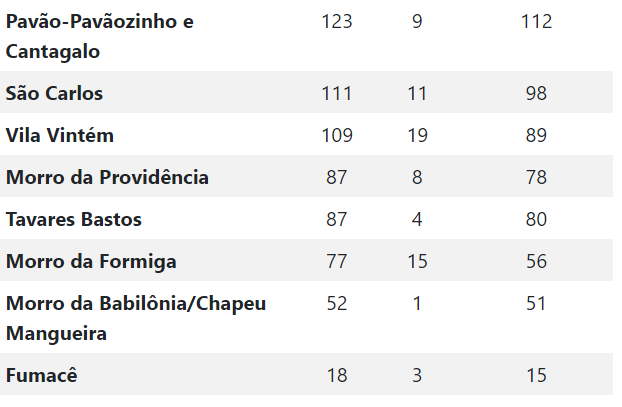Select the Morro da Providência label
The height and width of the screenshot is (407, 622).
[x=107, y=177]
